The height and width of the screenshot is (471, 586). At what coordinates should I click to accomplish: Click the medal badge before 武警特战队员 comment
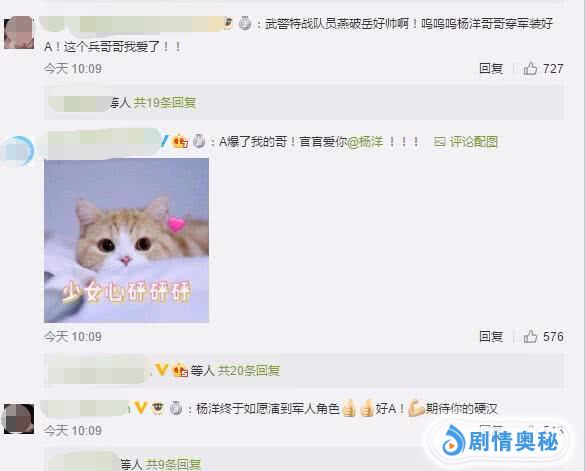(245, 24)
